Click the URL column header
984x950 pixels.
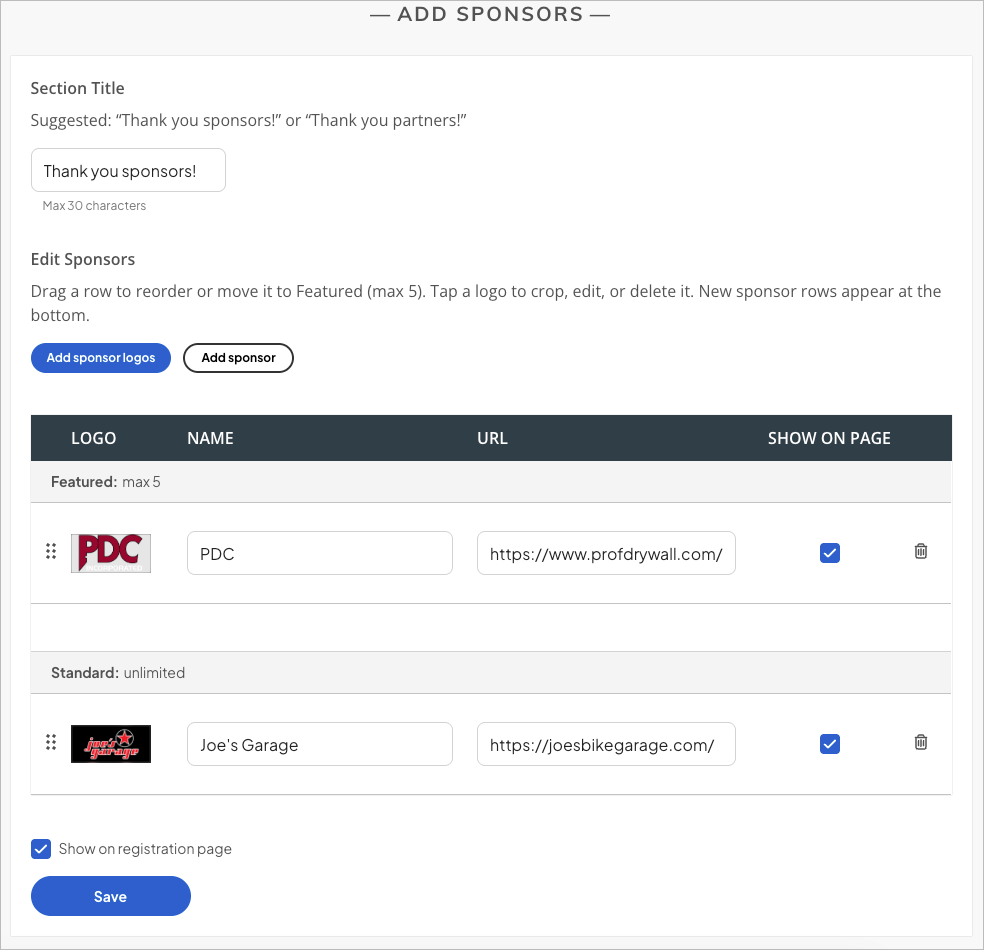coord(492,438)
